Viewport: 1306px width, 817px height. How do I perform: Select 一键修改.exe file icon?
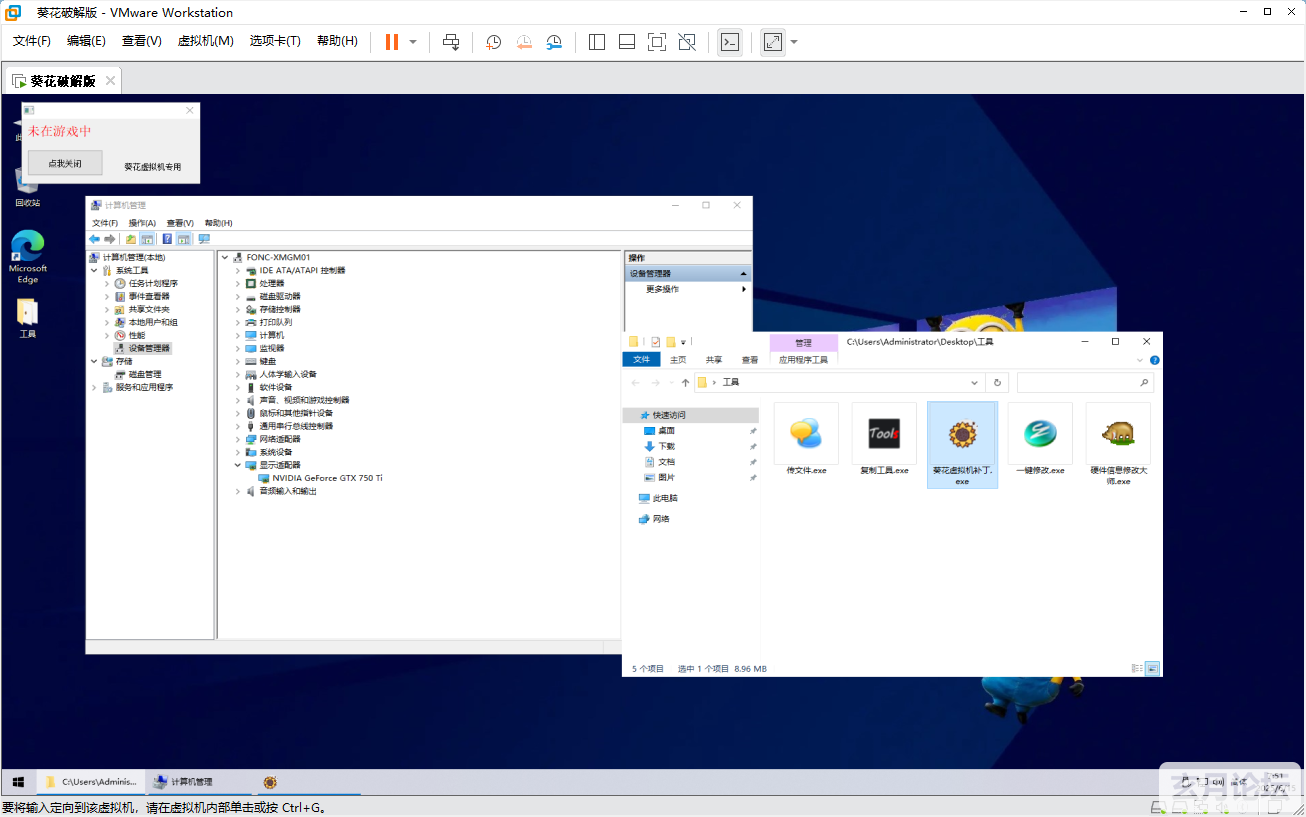(x=1040, y=442)
